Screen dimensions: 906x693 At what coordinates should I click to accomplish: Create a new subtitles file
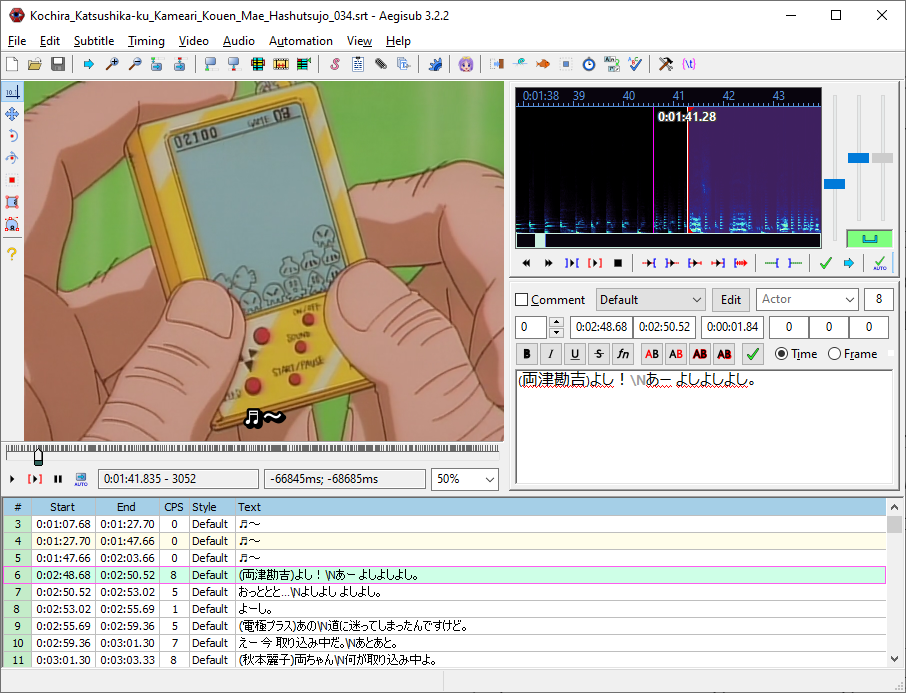point(12,64)
